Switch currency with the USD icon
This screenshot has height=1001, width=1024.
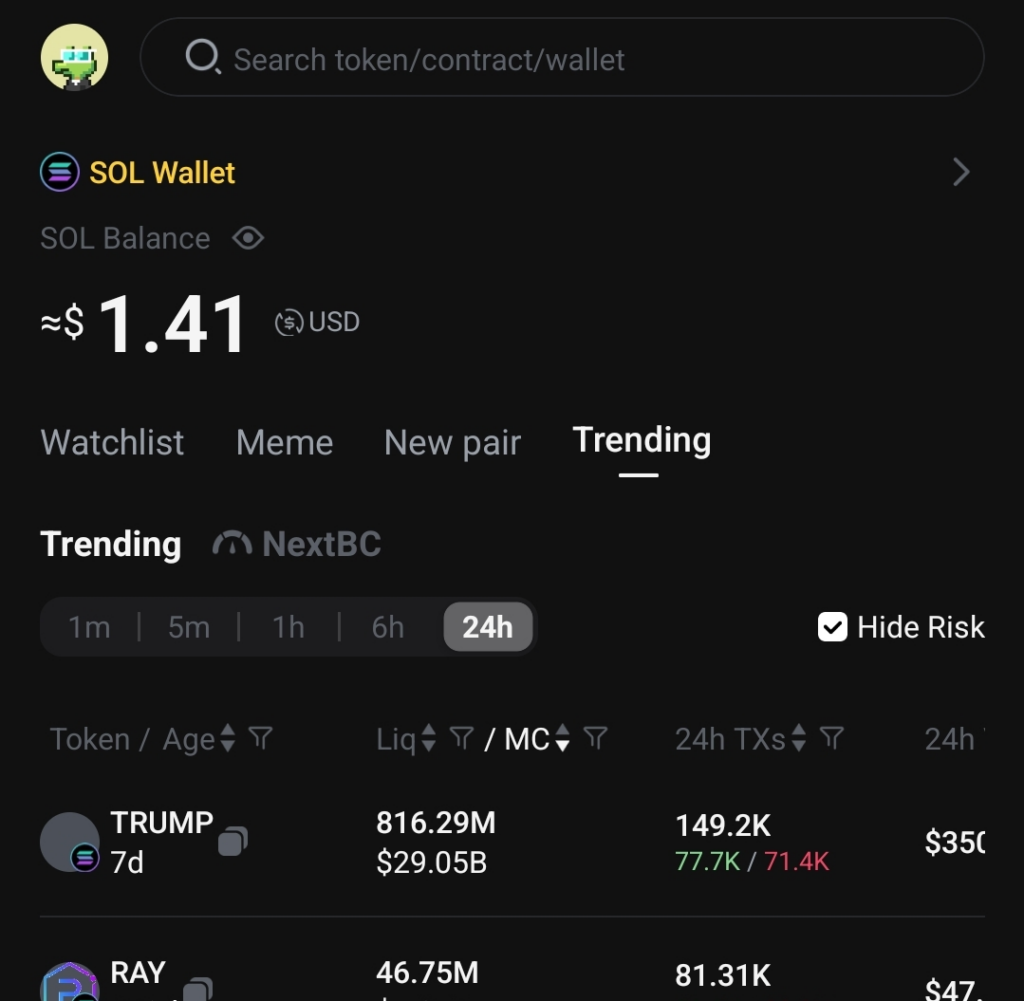point(289,322)
